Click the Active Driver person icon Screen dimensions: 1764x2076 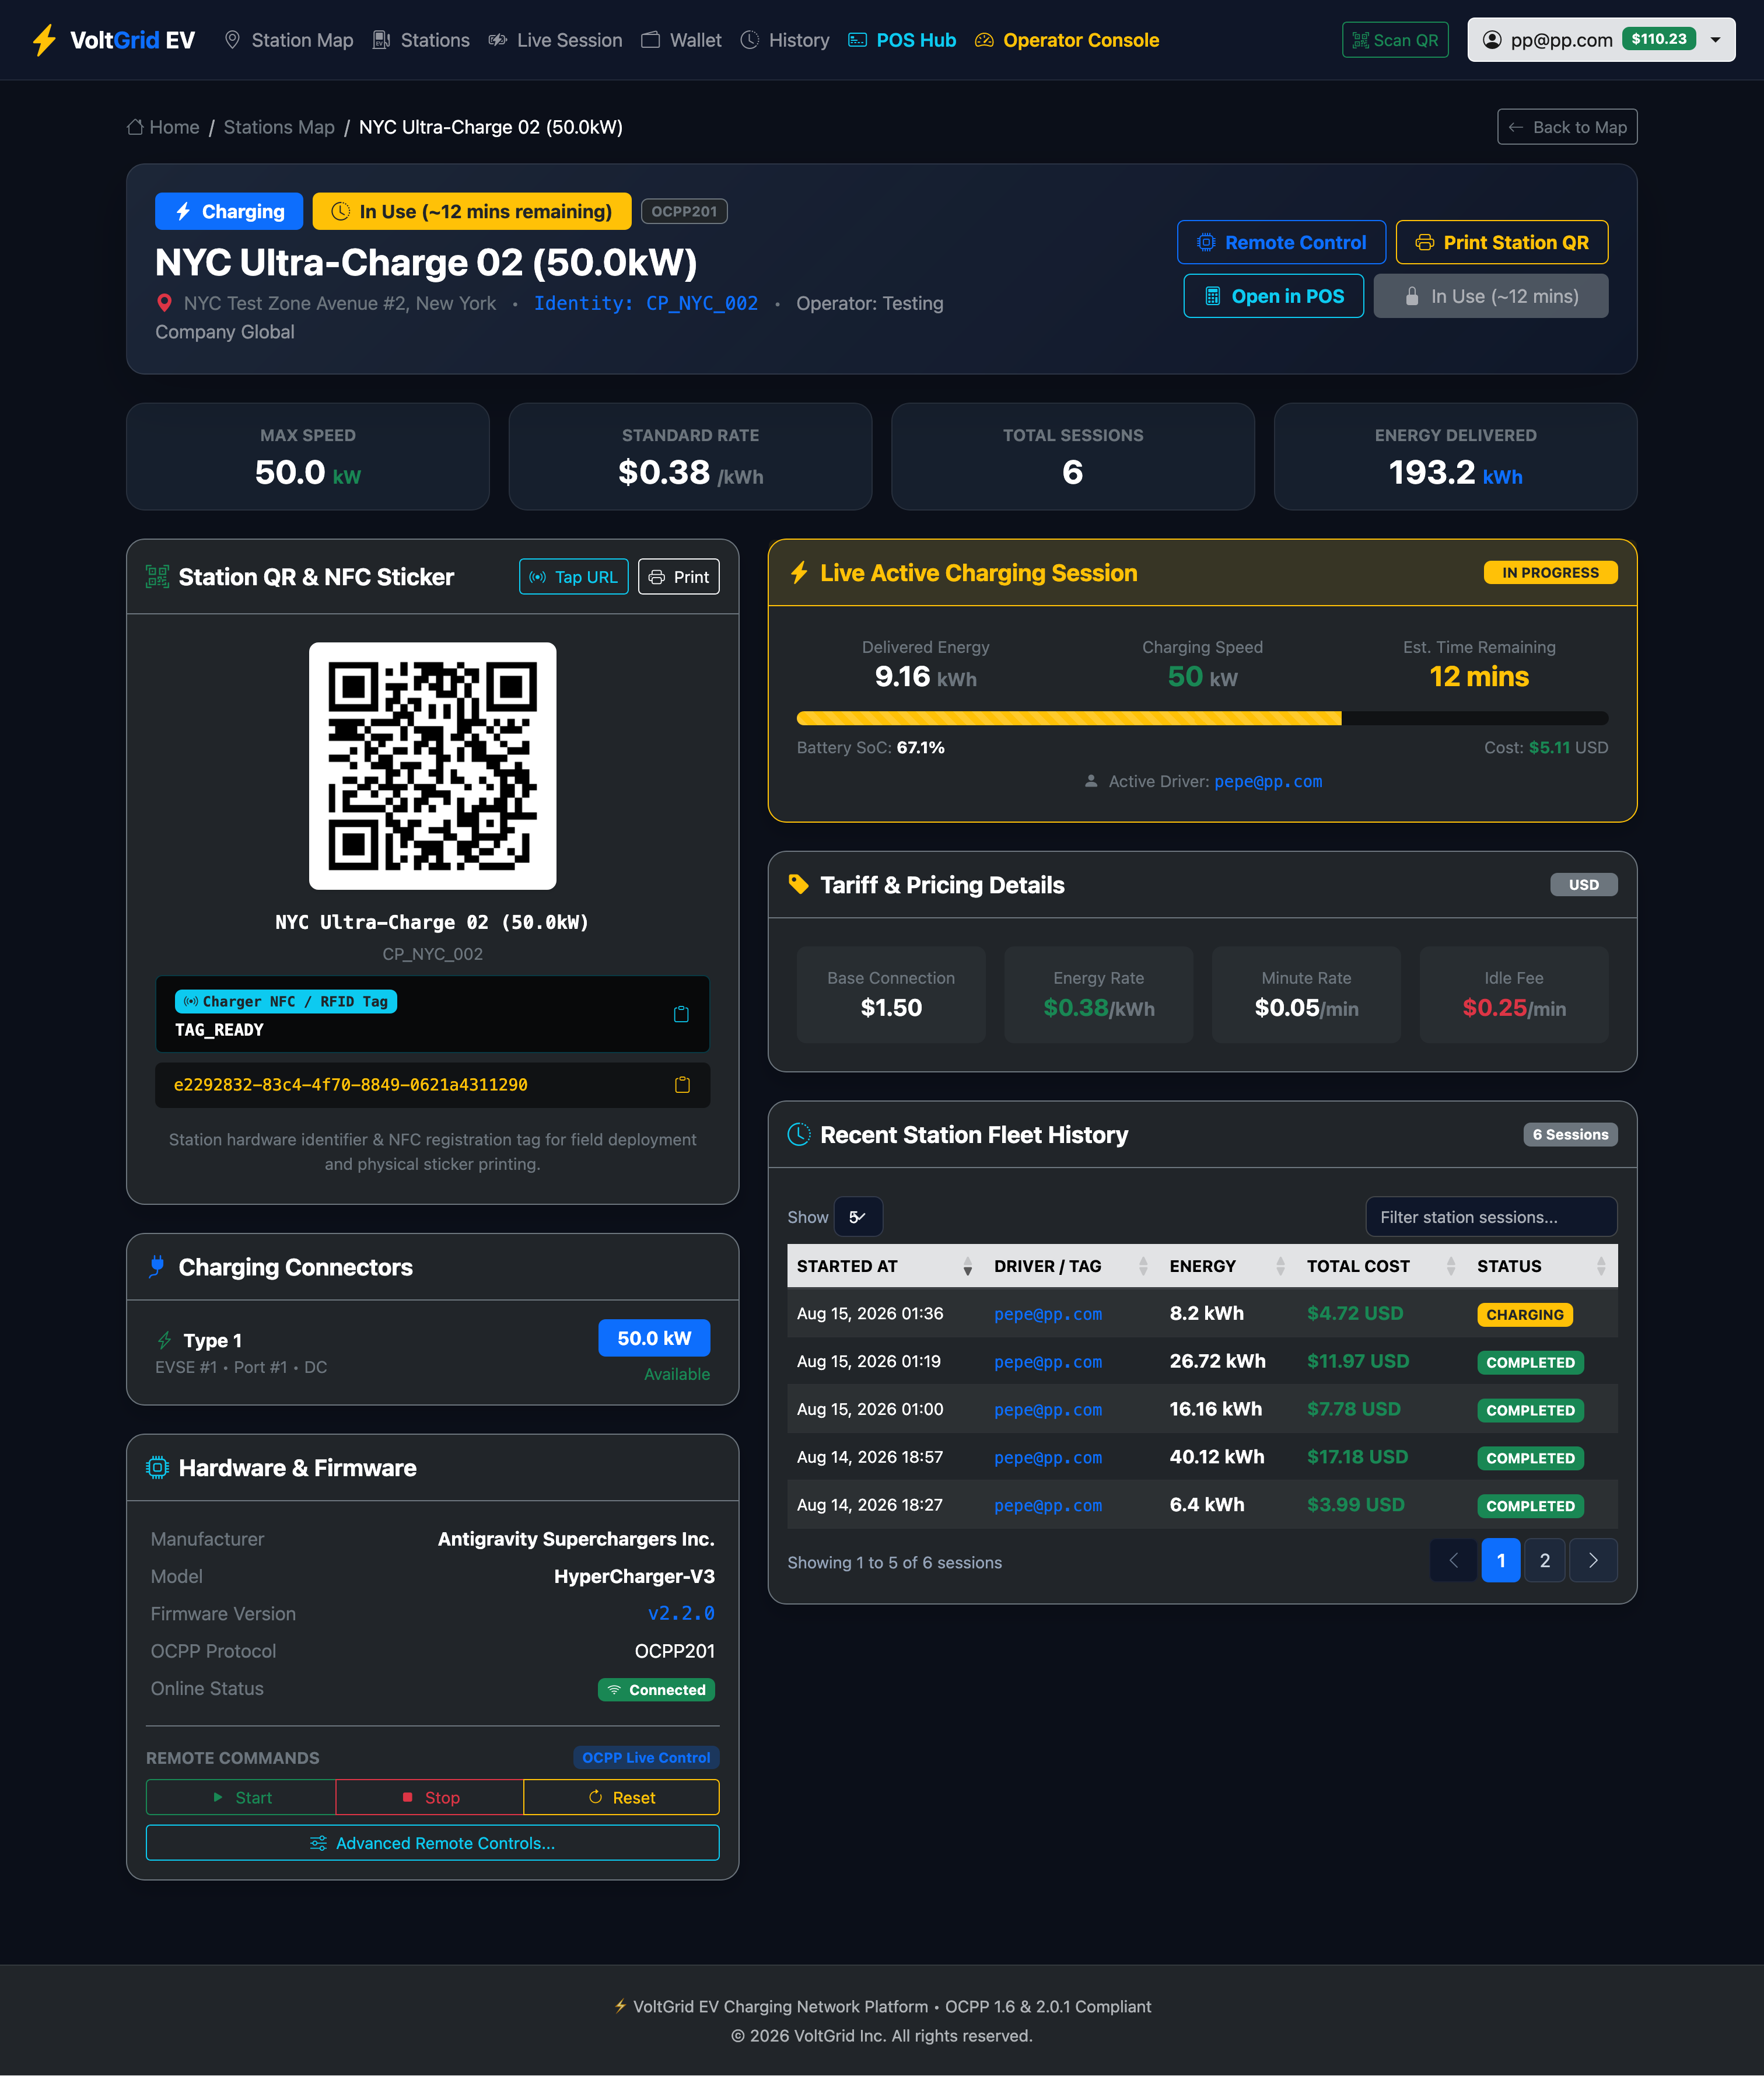pyautogui.click(x=1091, y=781)
